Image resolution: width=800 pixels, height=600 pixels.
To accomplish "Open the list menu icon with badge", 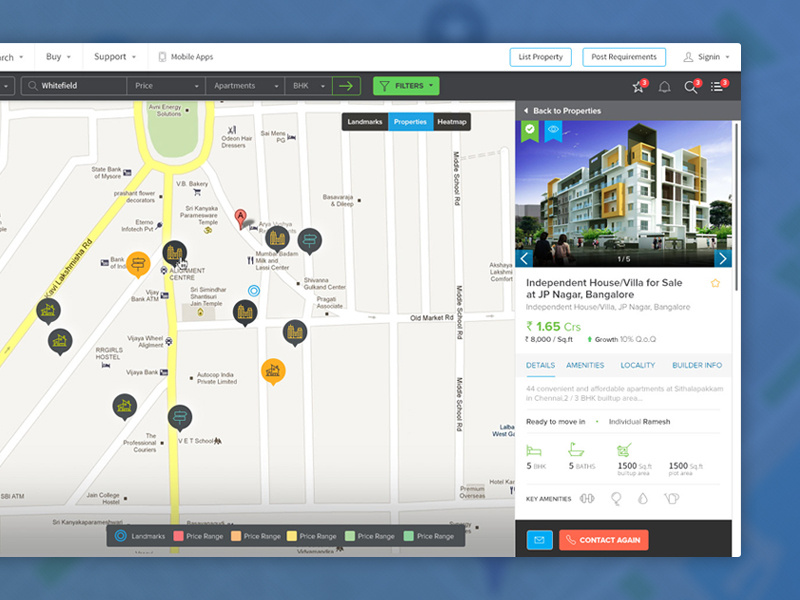I will 717,87.
